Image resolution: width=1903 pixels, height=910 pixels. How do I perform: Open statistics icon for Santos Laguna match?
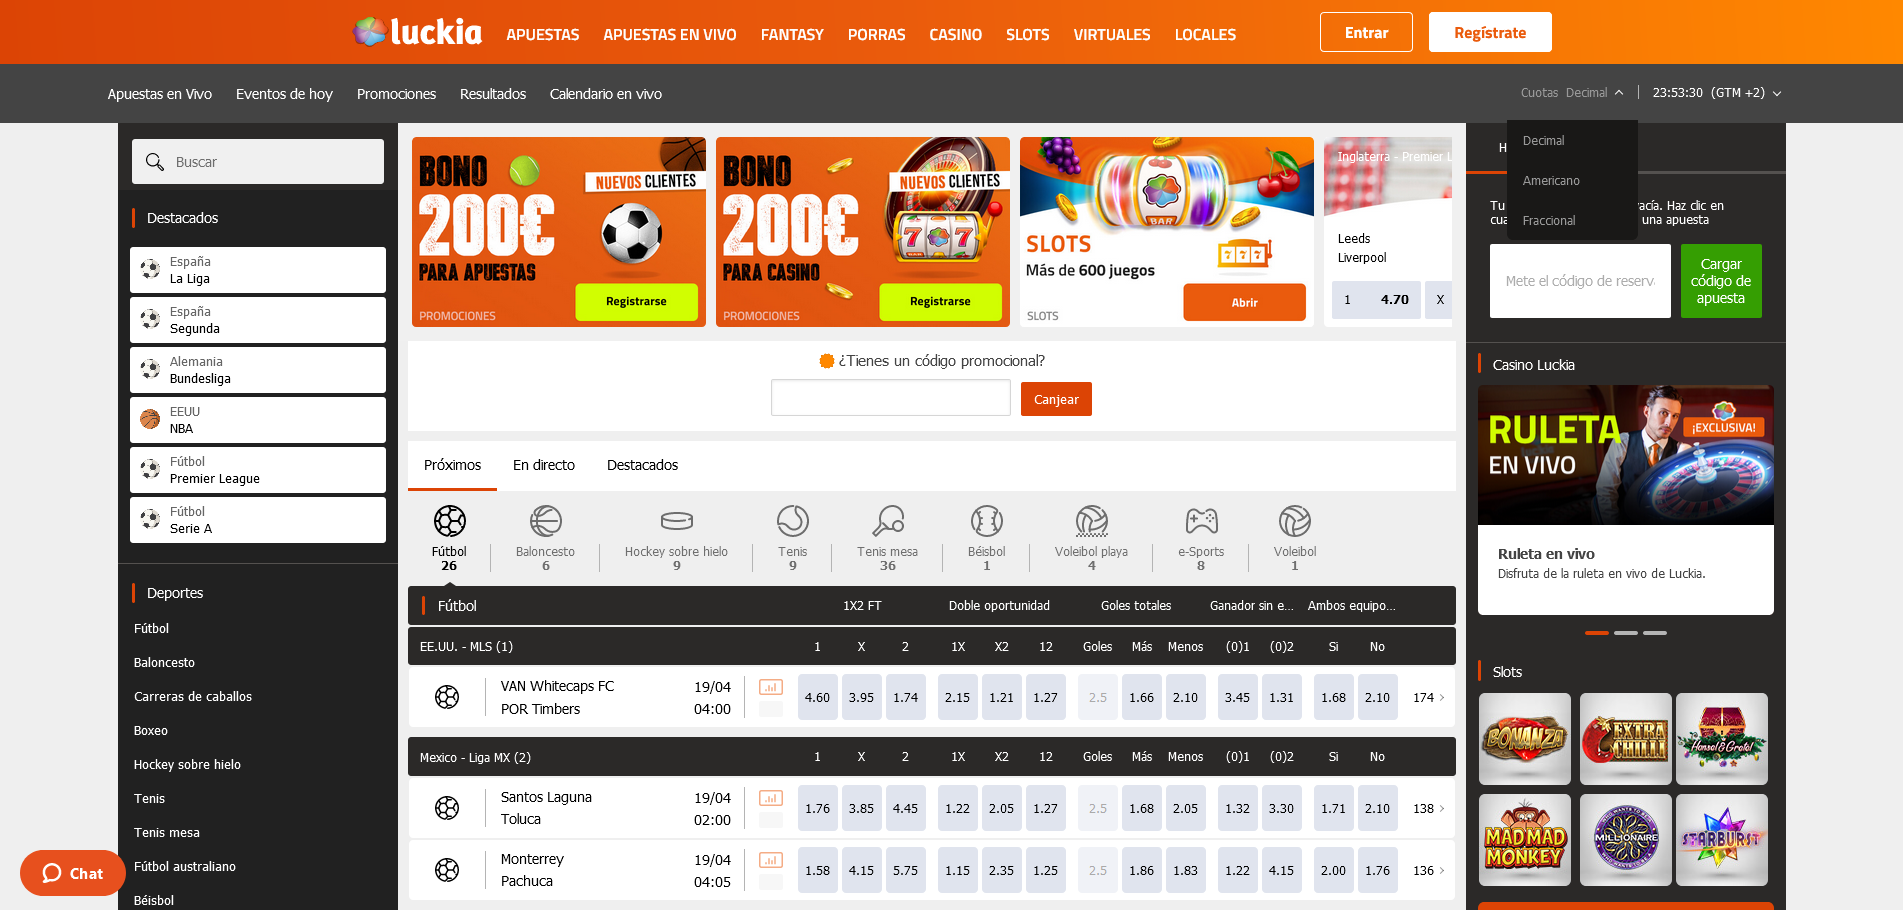(x=770, y=798)
